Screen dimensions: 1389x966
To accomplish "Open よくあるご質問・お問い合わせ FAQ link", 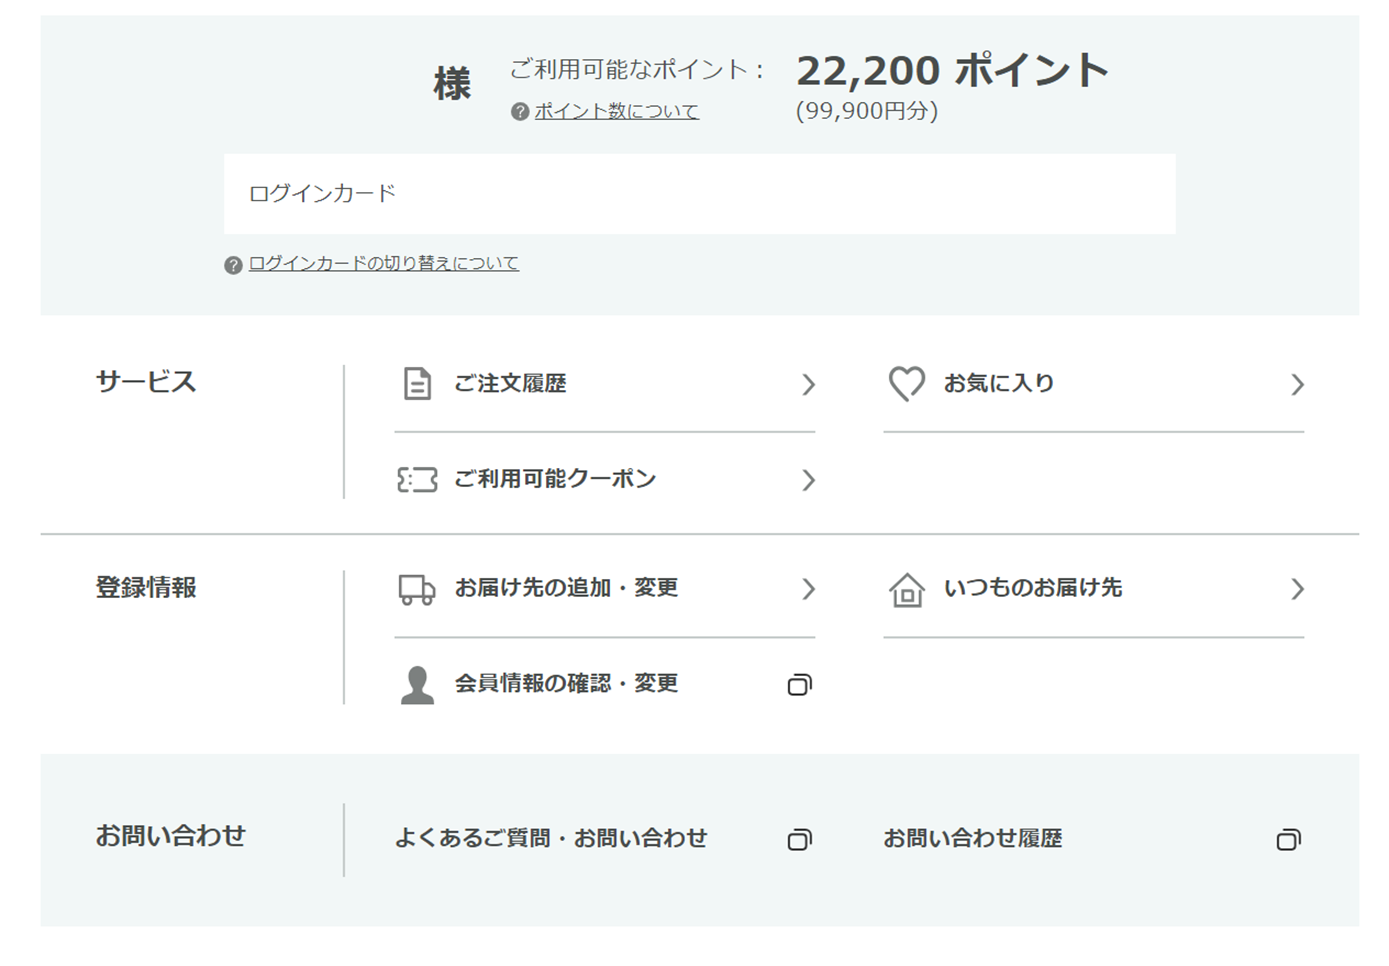I will click(551, 838).
